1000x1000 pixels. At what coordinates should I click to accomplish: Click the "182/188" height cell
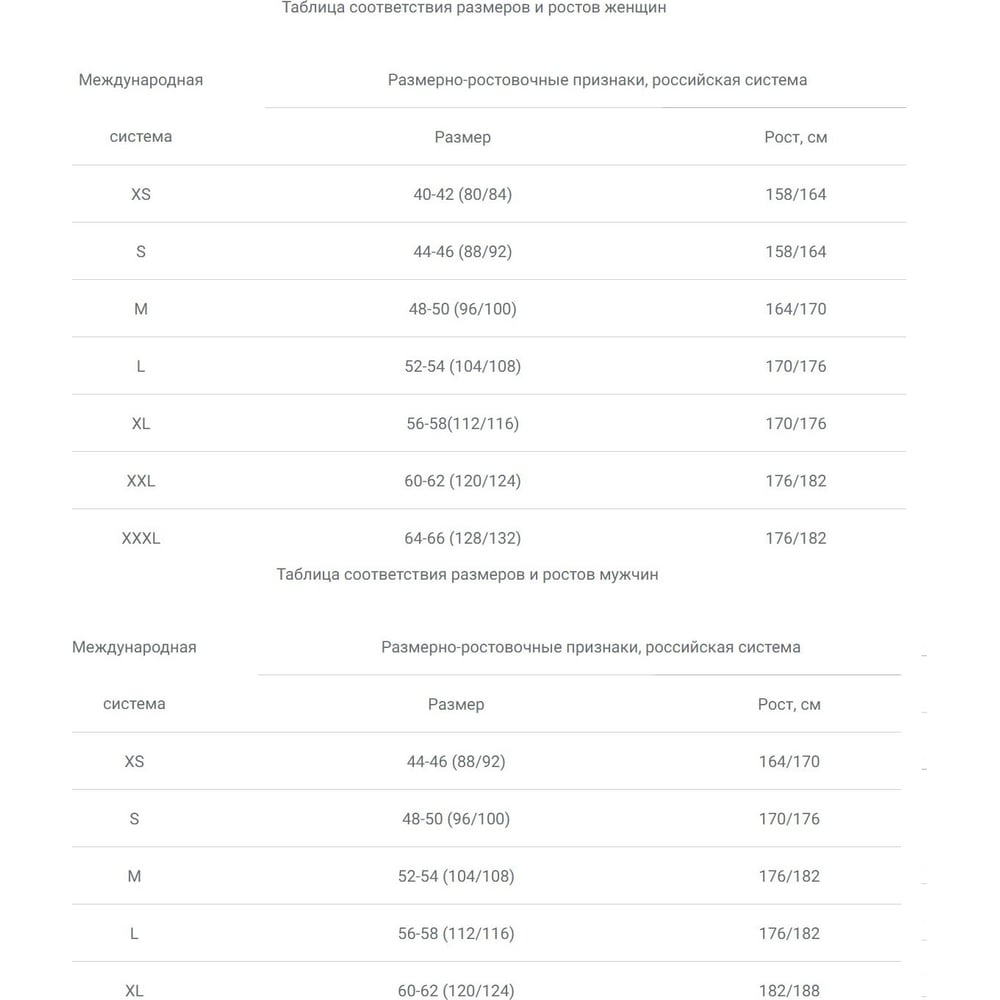[x=789, y=991]
